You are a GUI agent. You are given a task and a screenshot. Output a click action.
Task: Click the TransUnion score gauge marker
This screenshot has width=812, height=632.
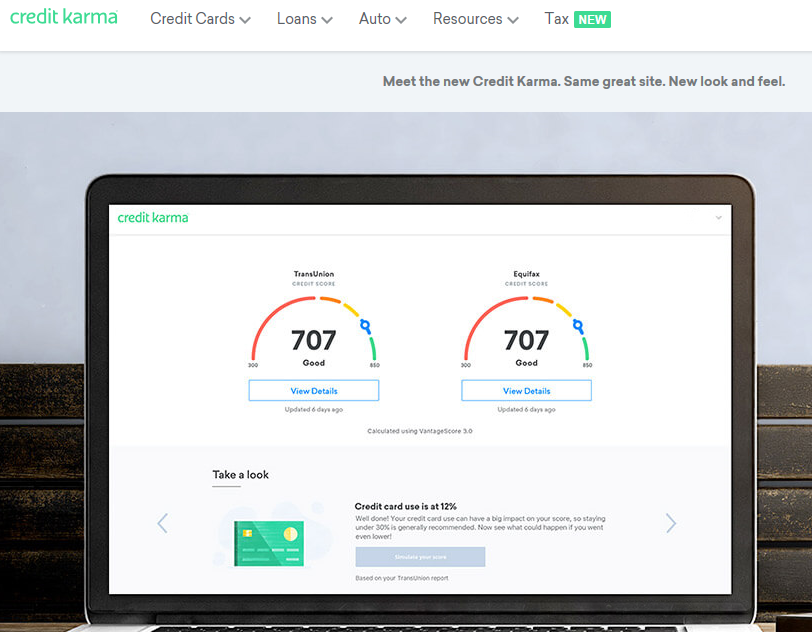[366, 325]
